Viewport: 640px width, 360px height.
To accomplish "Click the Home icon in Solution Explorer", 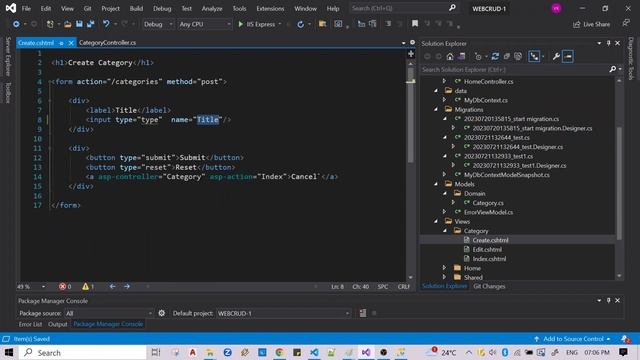I will (450, 56).
